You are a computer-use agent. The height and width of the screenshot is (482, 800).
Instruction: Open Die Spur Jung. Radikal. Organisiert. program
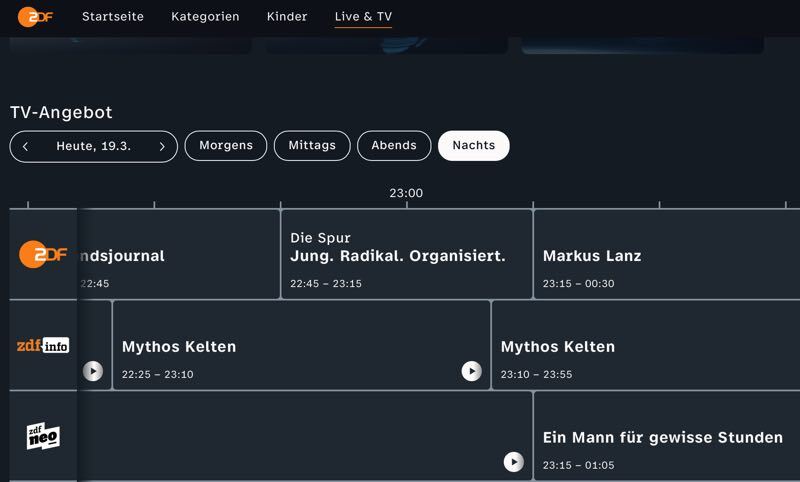[407, 254]
